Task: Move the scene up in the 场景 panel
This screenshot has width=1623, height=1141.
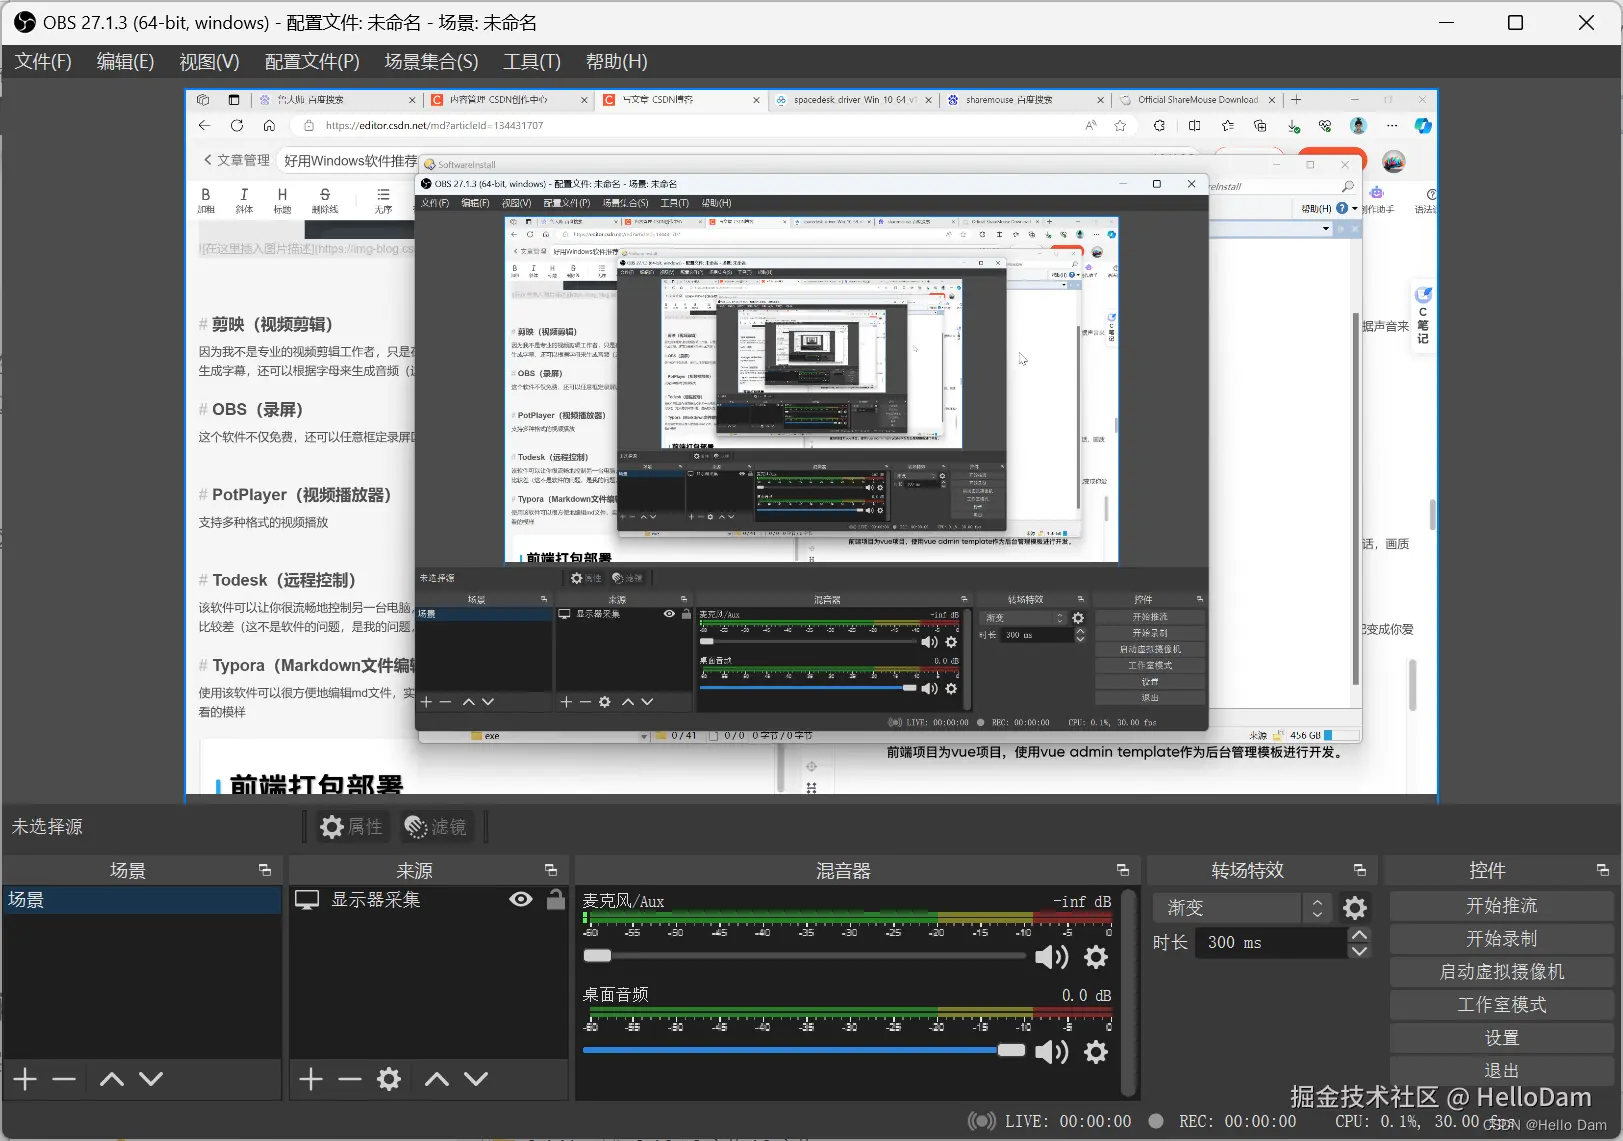Action: (112, 1079)
